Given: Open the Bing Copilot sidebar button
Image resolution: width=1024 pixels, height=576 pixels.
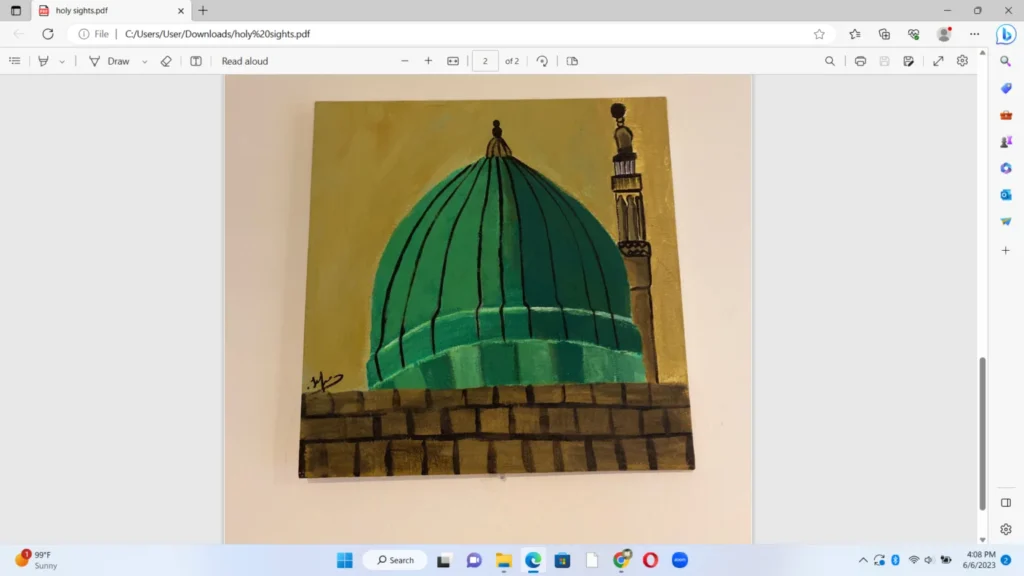Looking at the screenshot, I should pos(1006,34).
